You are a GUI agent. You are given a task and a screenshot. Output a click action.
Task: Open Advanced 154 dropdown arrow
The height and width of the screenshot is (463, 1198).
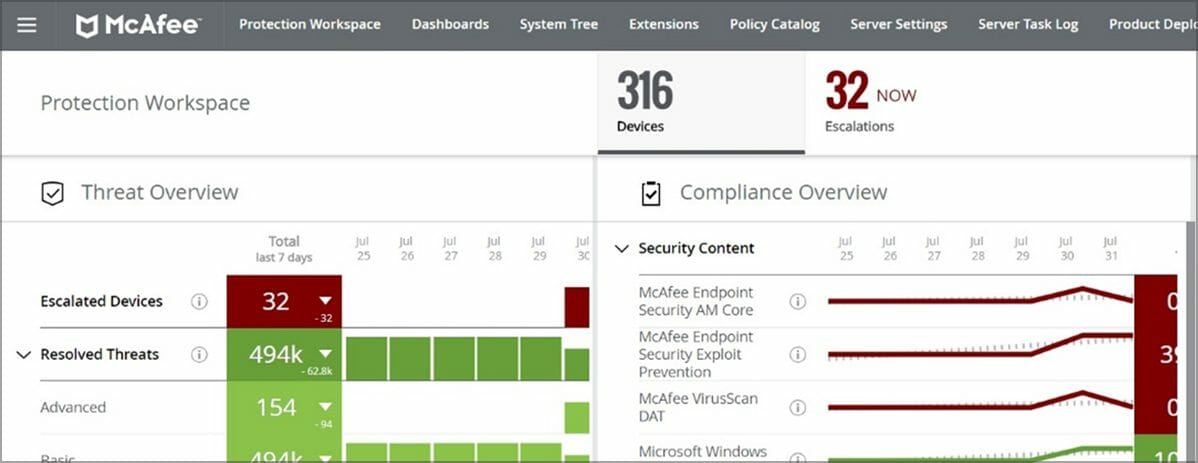coord(326,407)
